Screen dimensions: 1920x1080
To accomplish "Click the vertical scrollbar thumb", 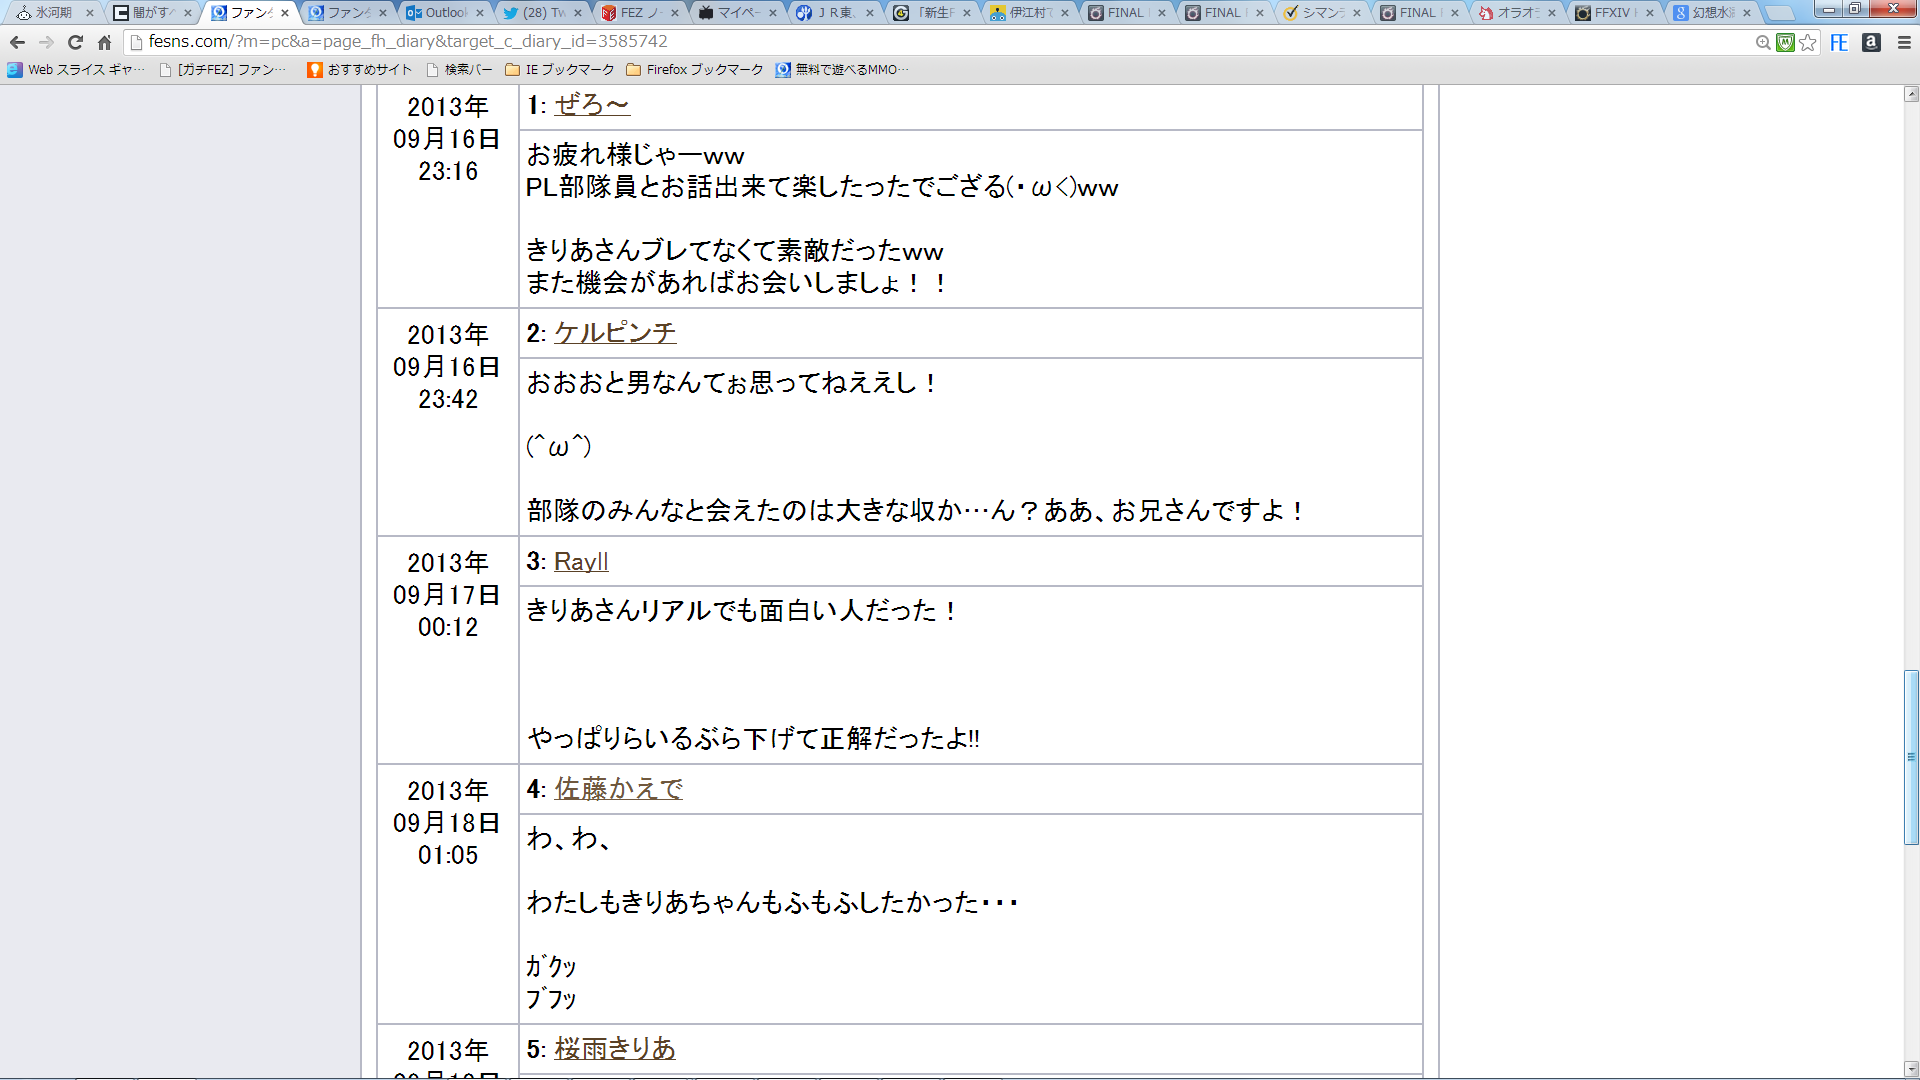I will [x=1911, y=757].
